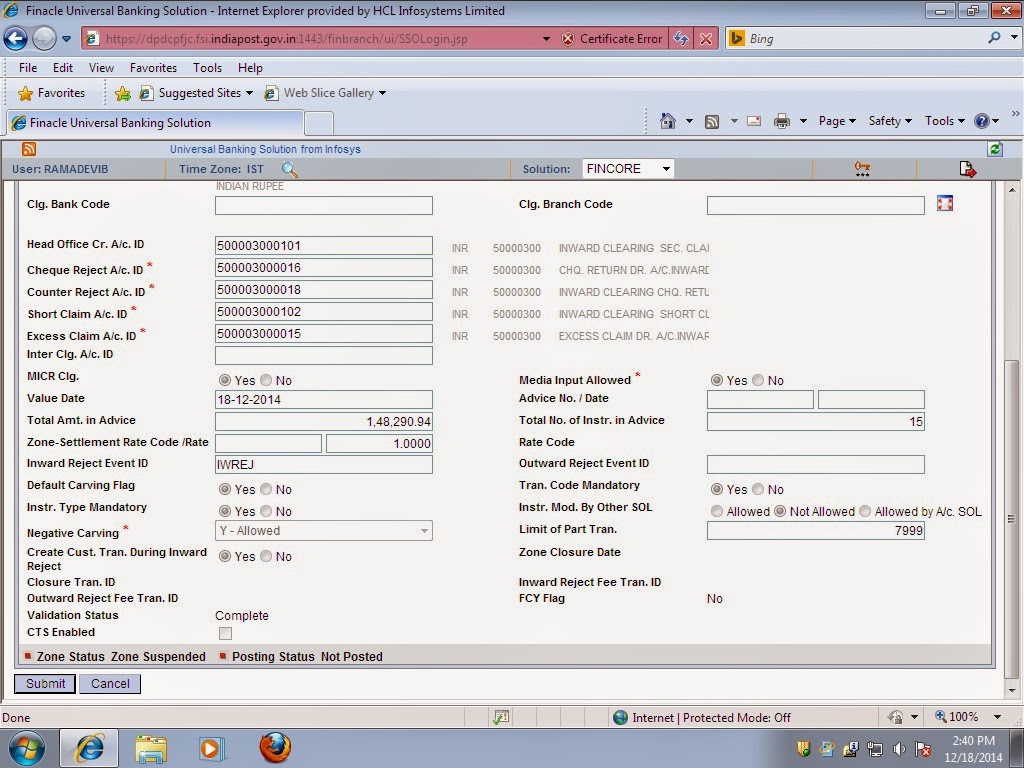
Task: Click the key icon in the Finacle toolbar
Action: point(862,168)
